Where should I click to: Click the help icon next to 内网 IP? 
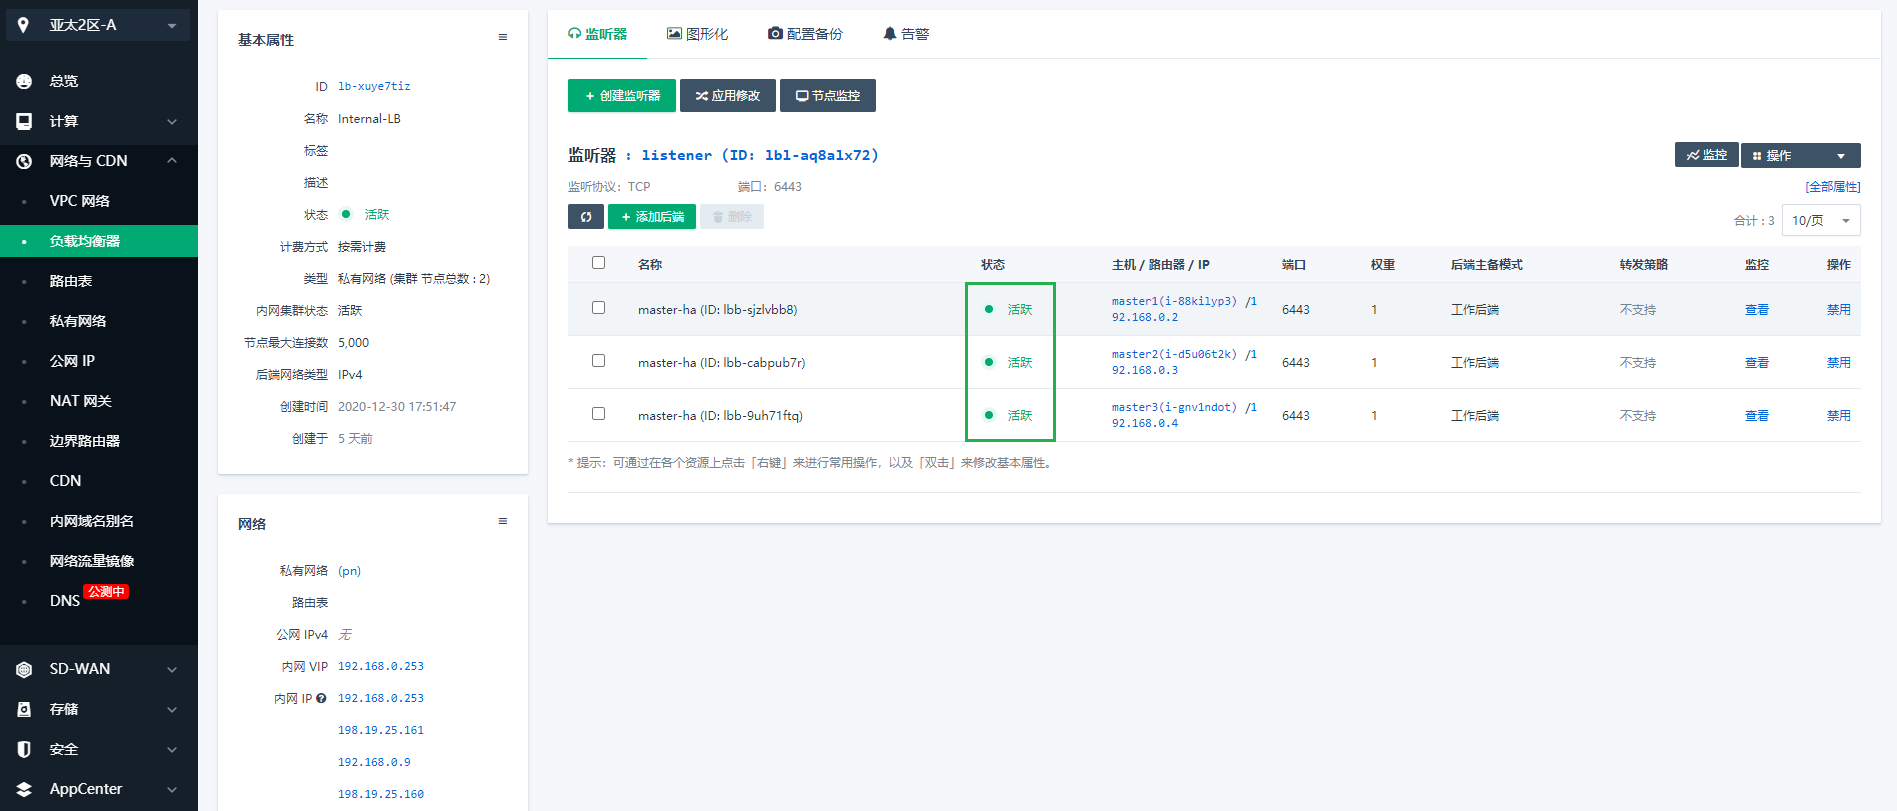[321, 699]
